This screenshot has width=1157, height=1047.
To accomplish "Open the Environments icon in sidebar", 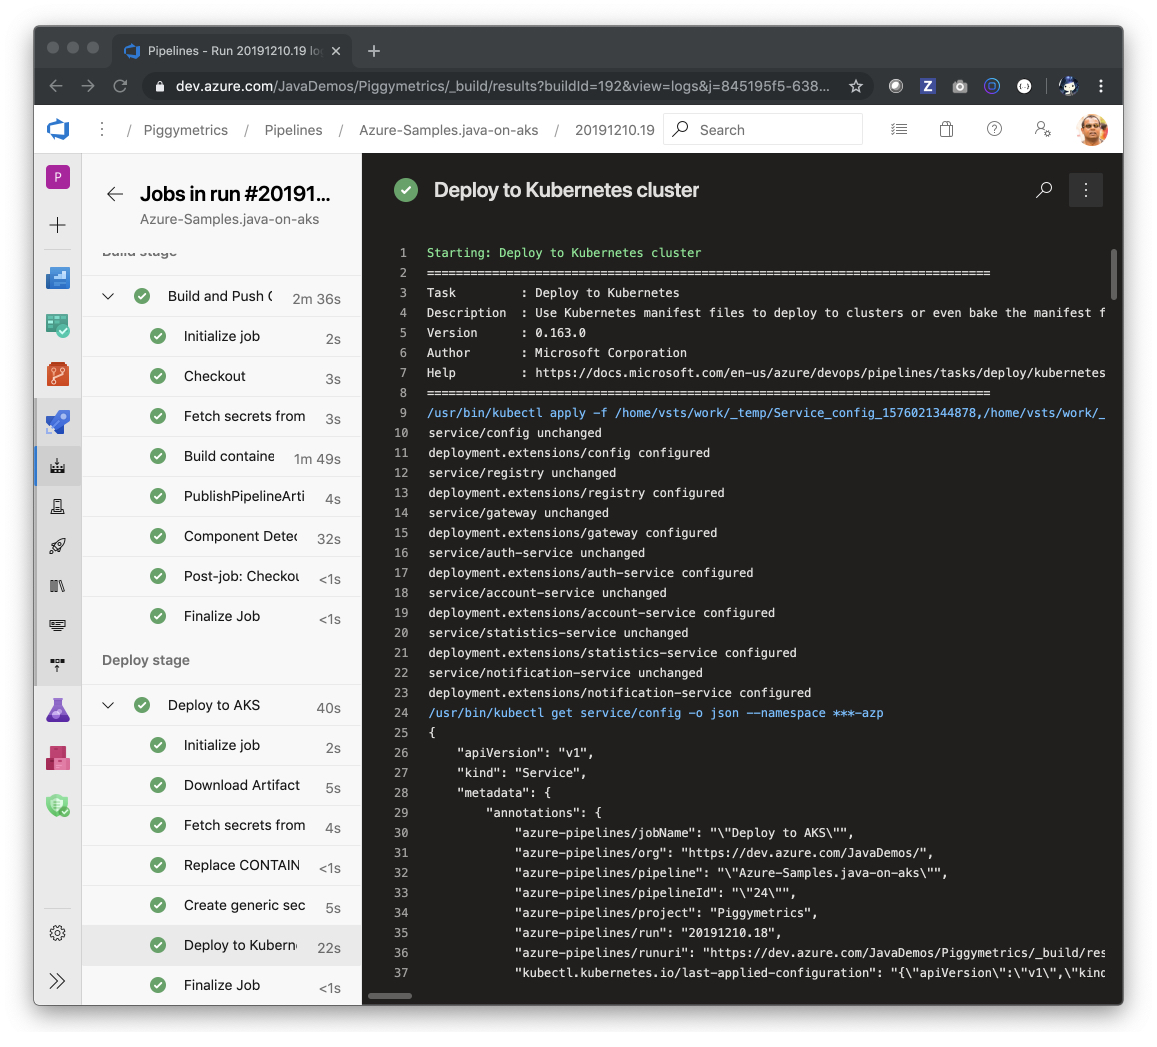I will pos(58,506).
